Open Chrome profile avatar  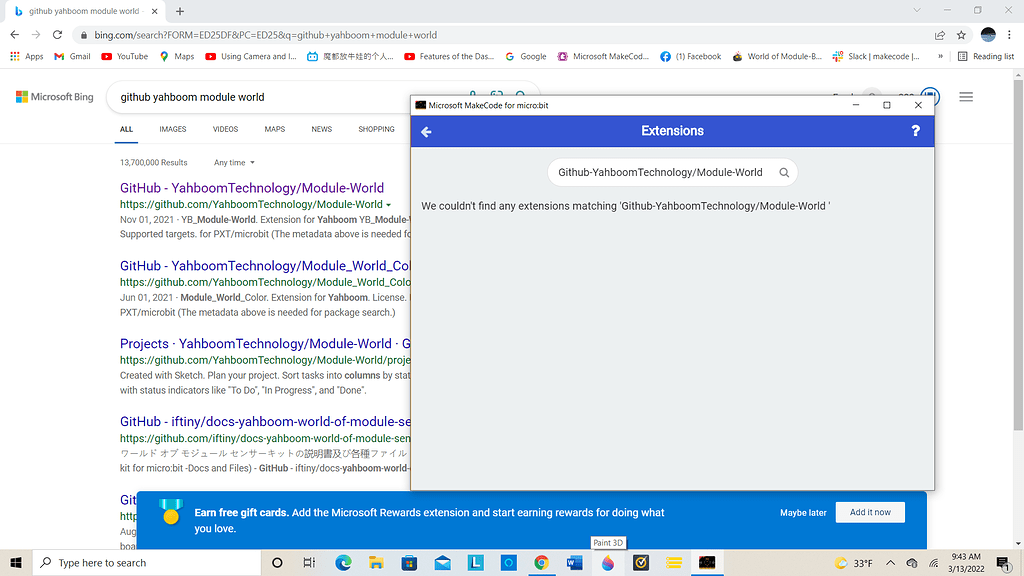pyautogui.click(x=988, y=35)
